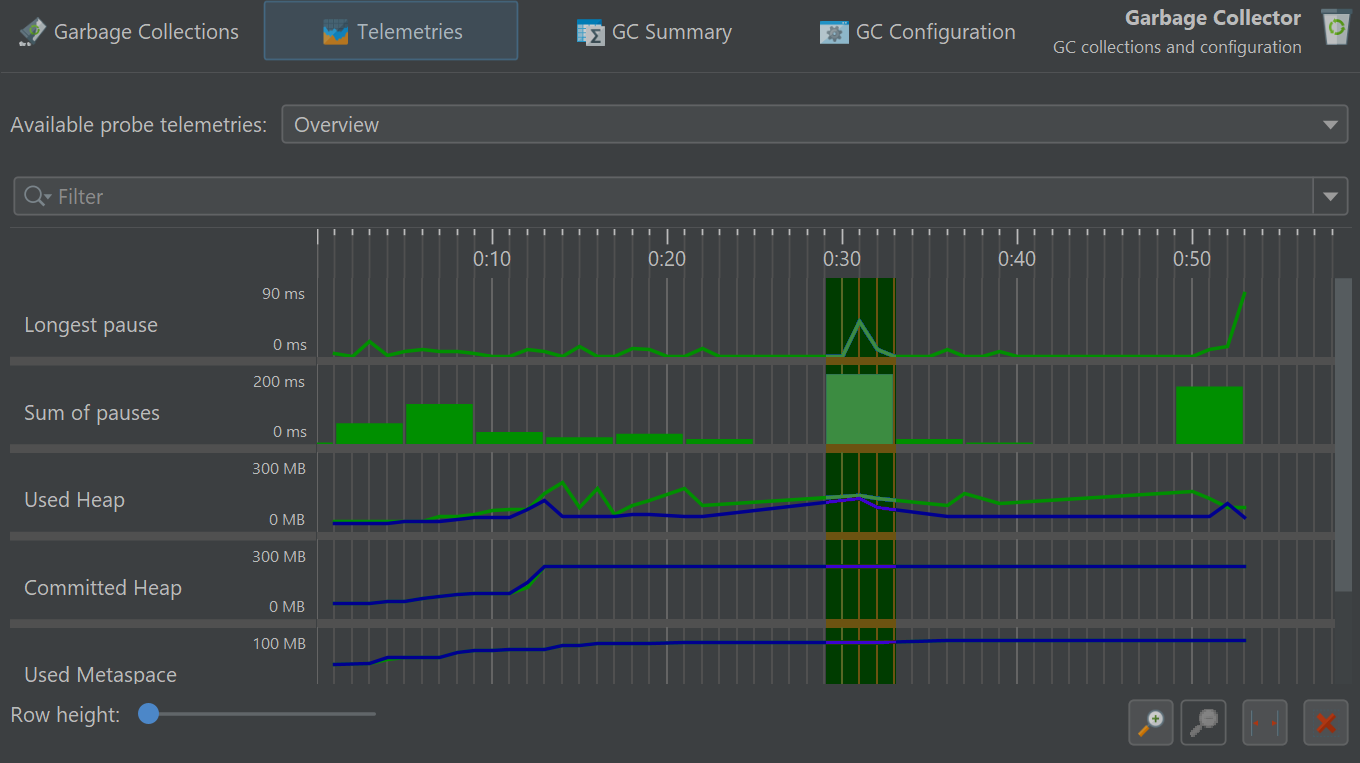Viewport: 1360px width, 763px height.
Task: Click the highlighted Sum of pauses bar at 0:30
Action: [x=859, y=409]
